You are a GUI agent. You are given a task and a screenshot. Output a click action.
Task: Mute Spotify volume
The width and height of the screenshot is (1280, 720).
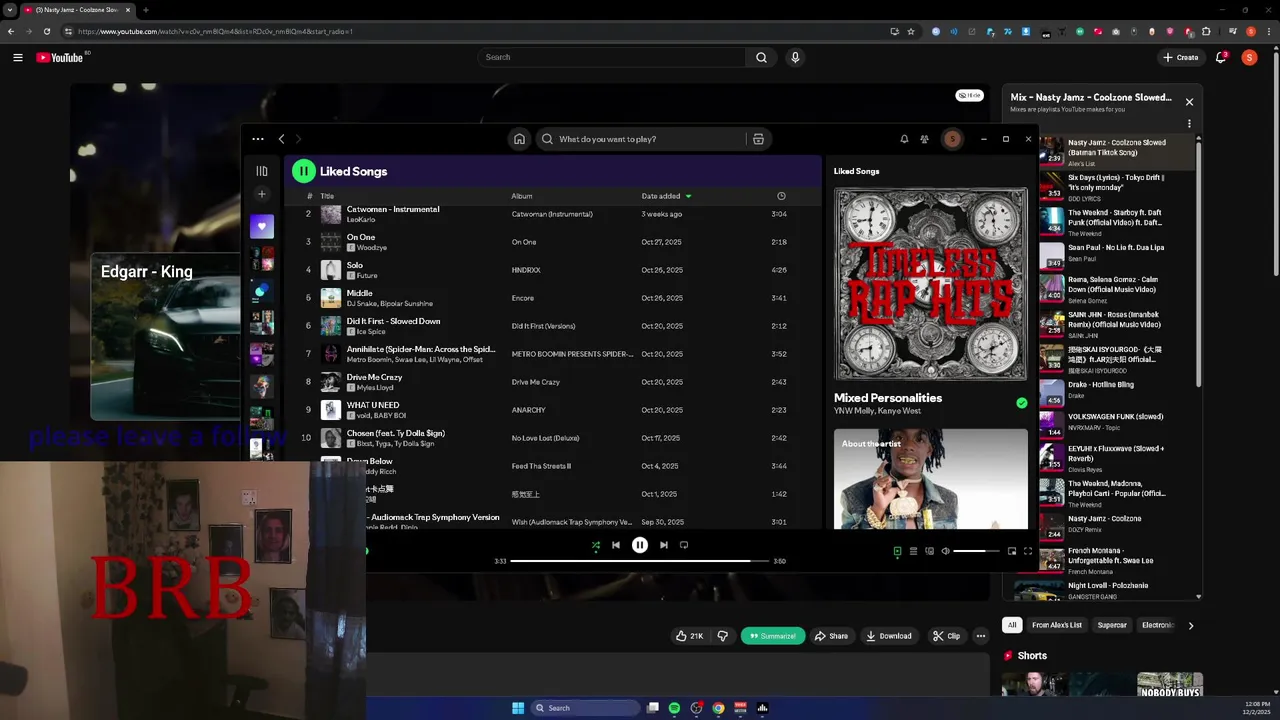tap(945, 551)
